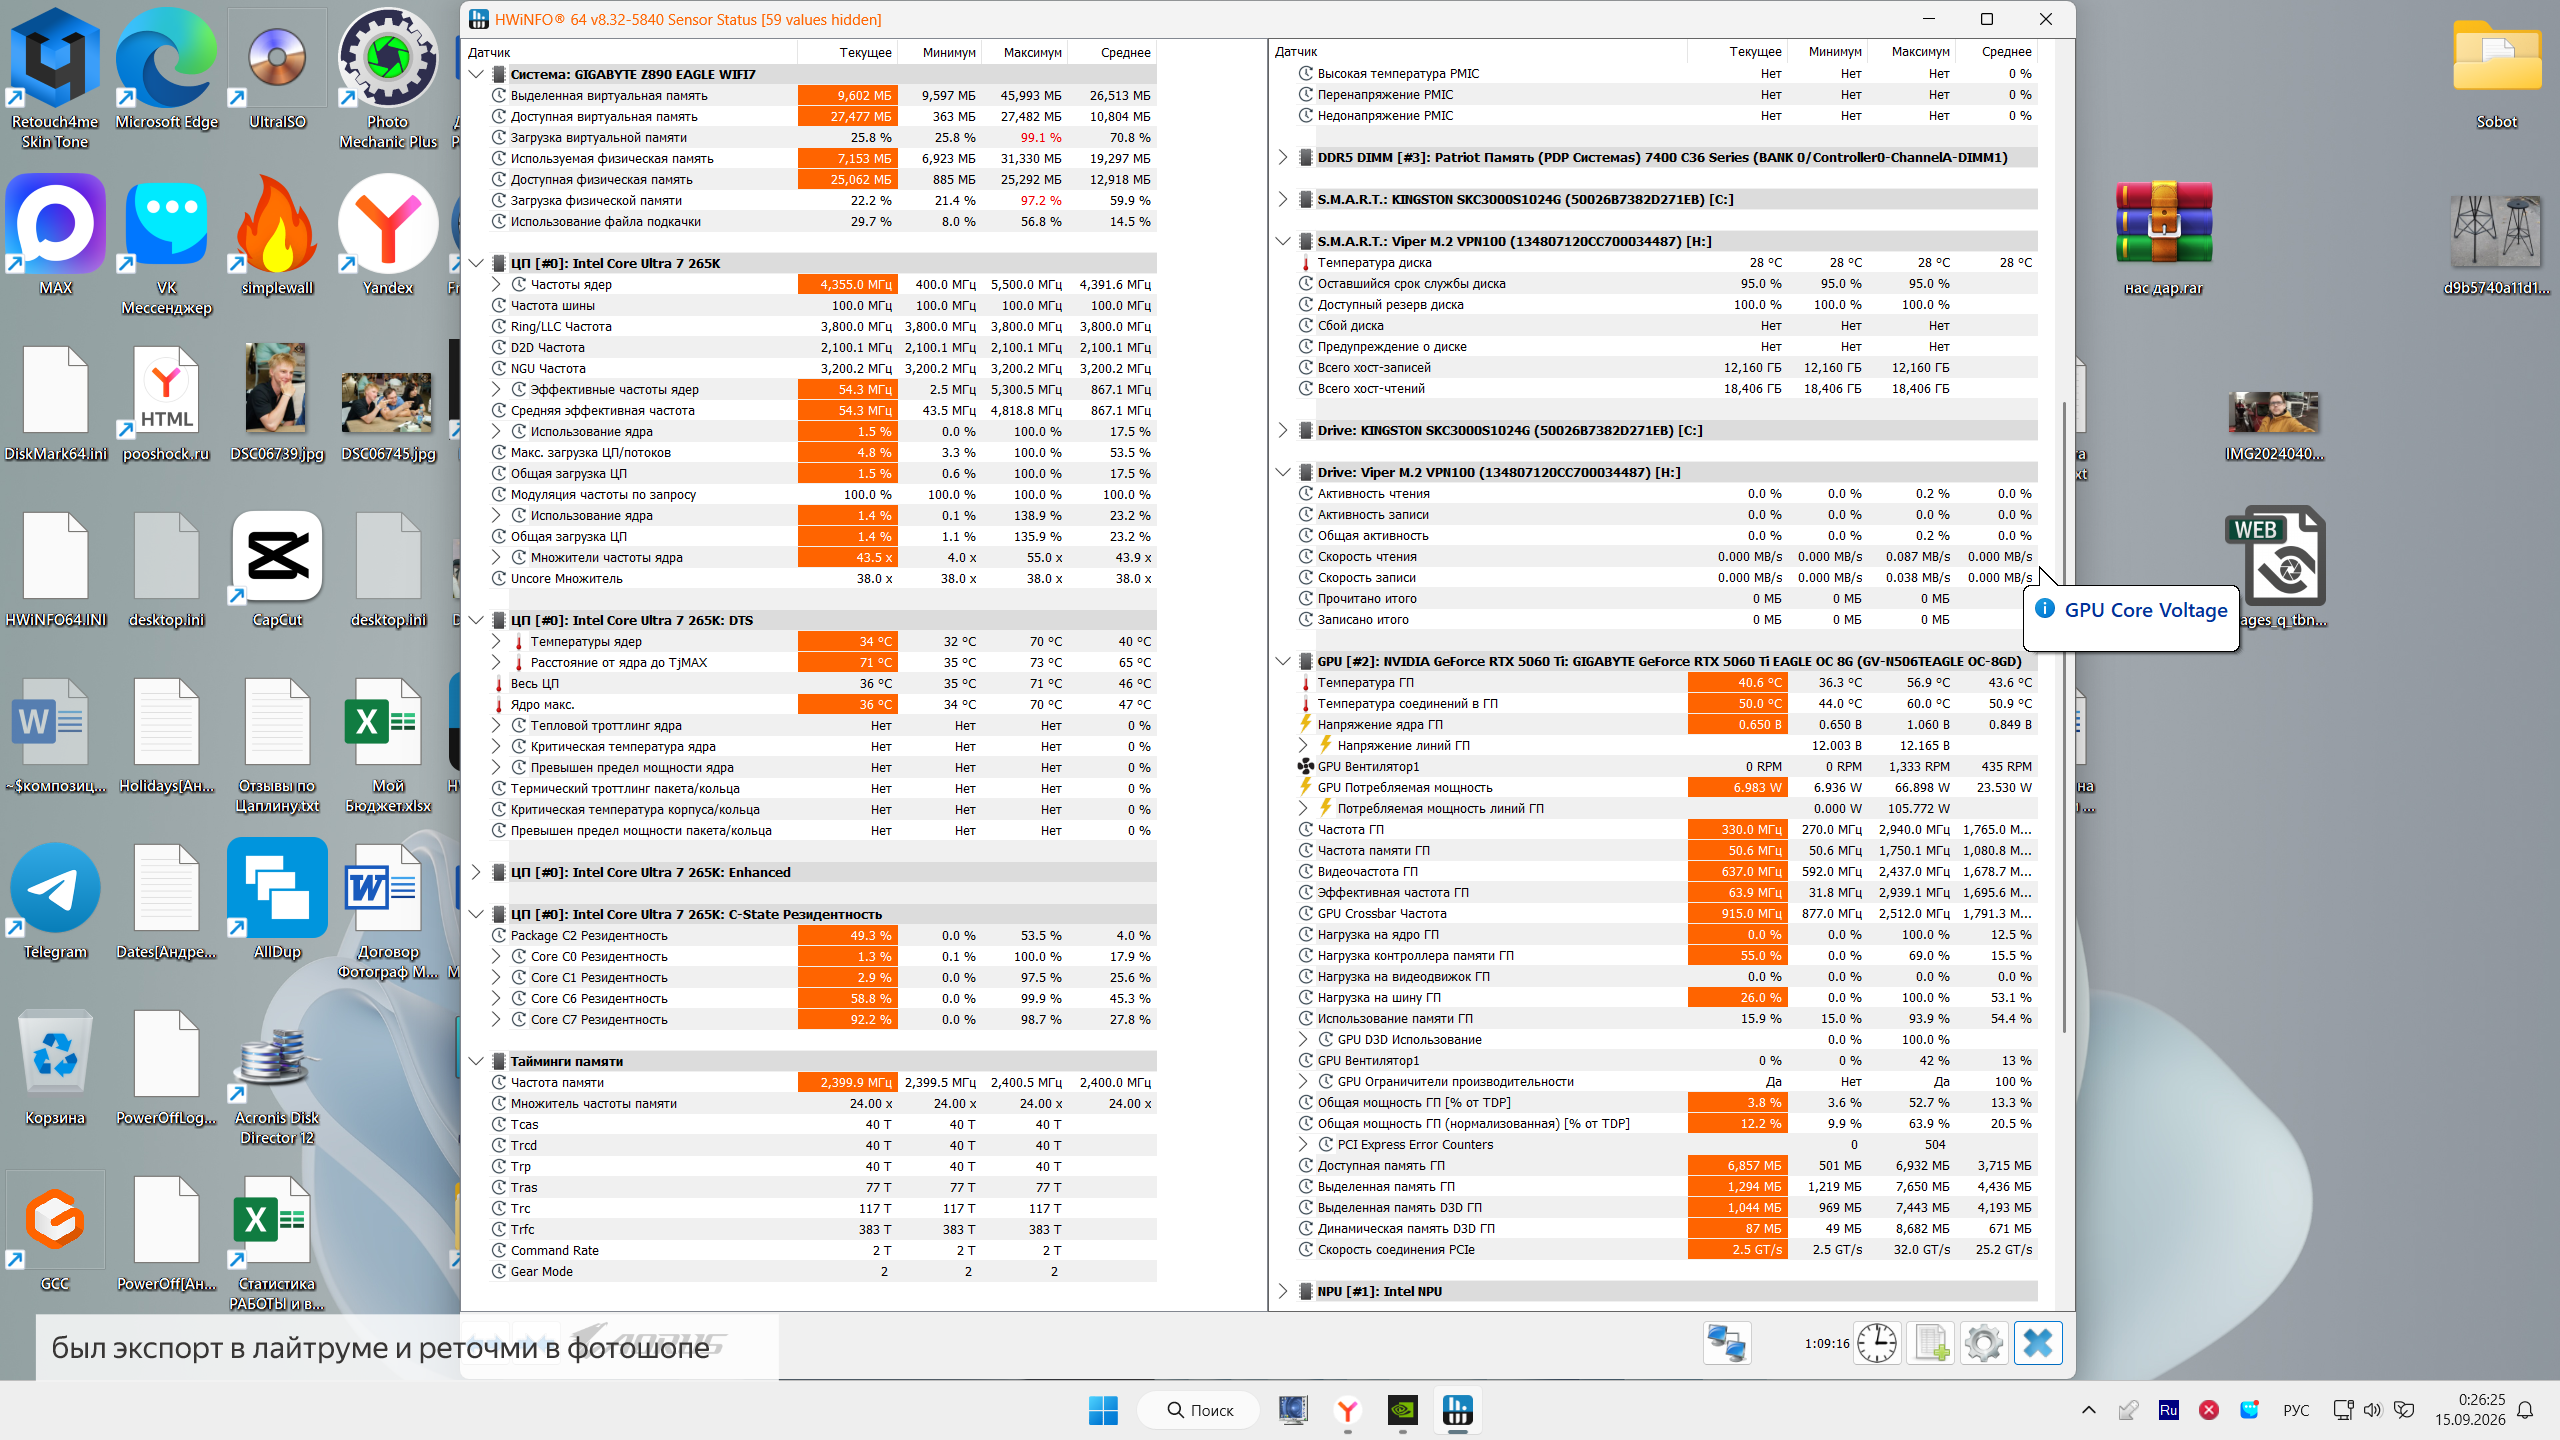Collapse the Система: GIGABYTE Z890 EAGLE WIFI7 section
The image size is (2560, 1440).
point(476,74)
